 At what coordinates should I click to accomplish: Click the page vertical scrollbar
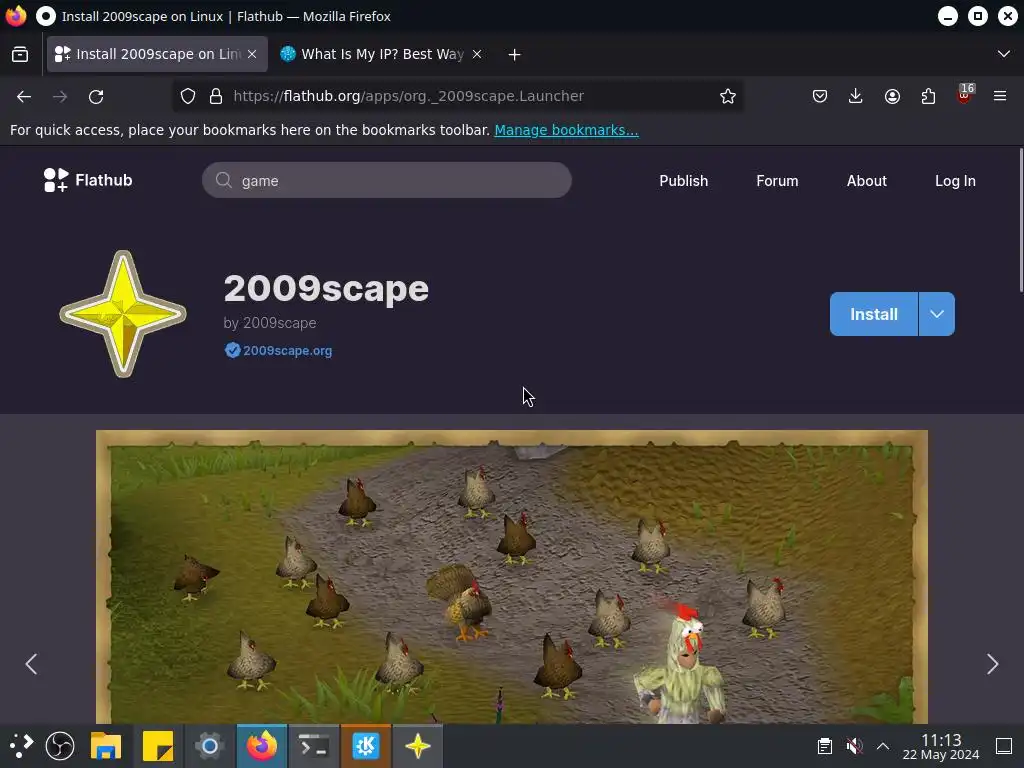pos(1020,221)
